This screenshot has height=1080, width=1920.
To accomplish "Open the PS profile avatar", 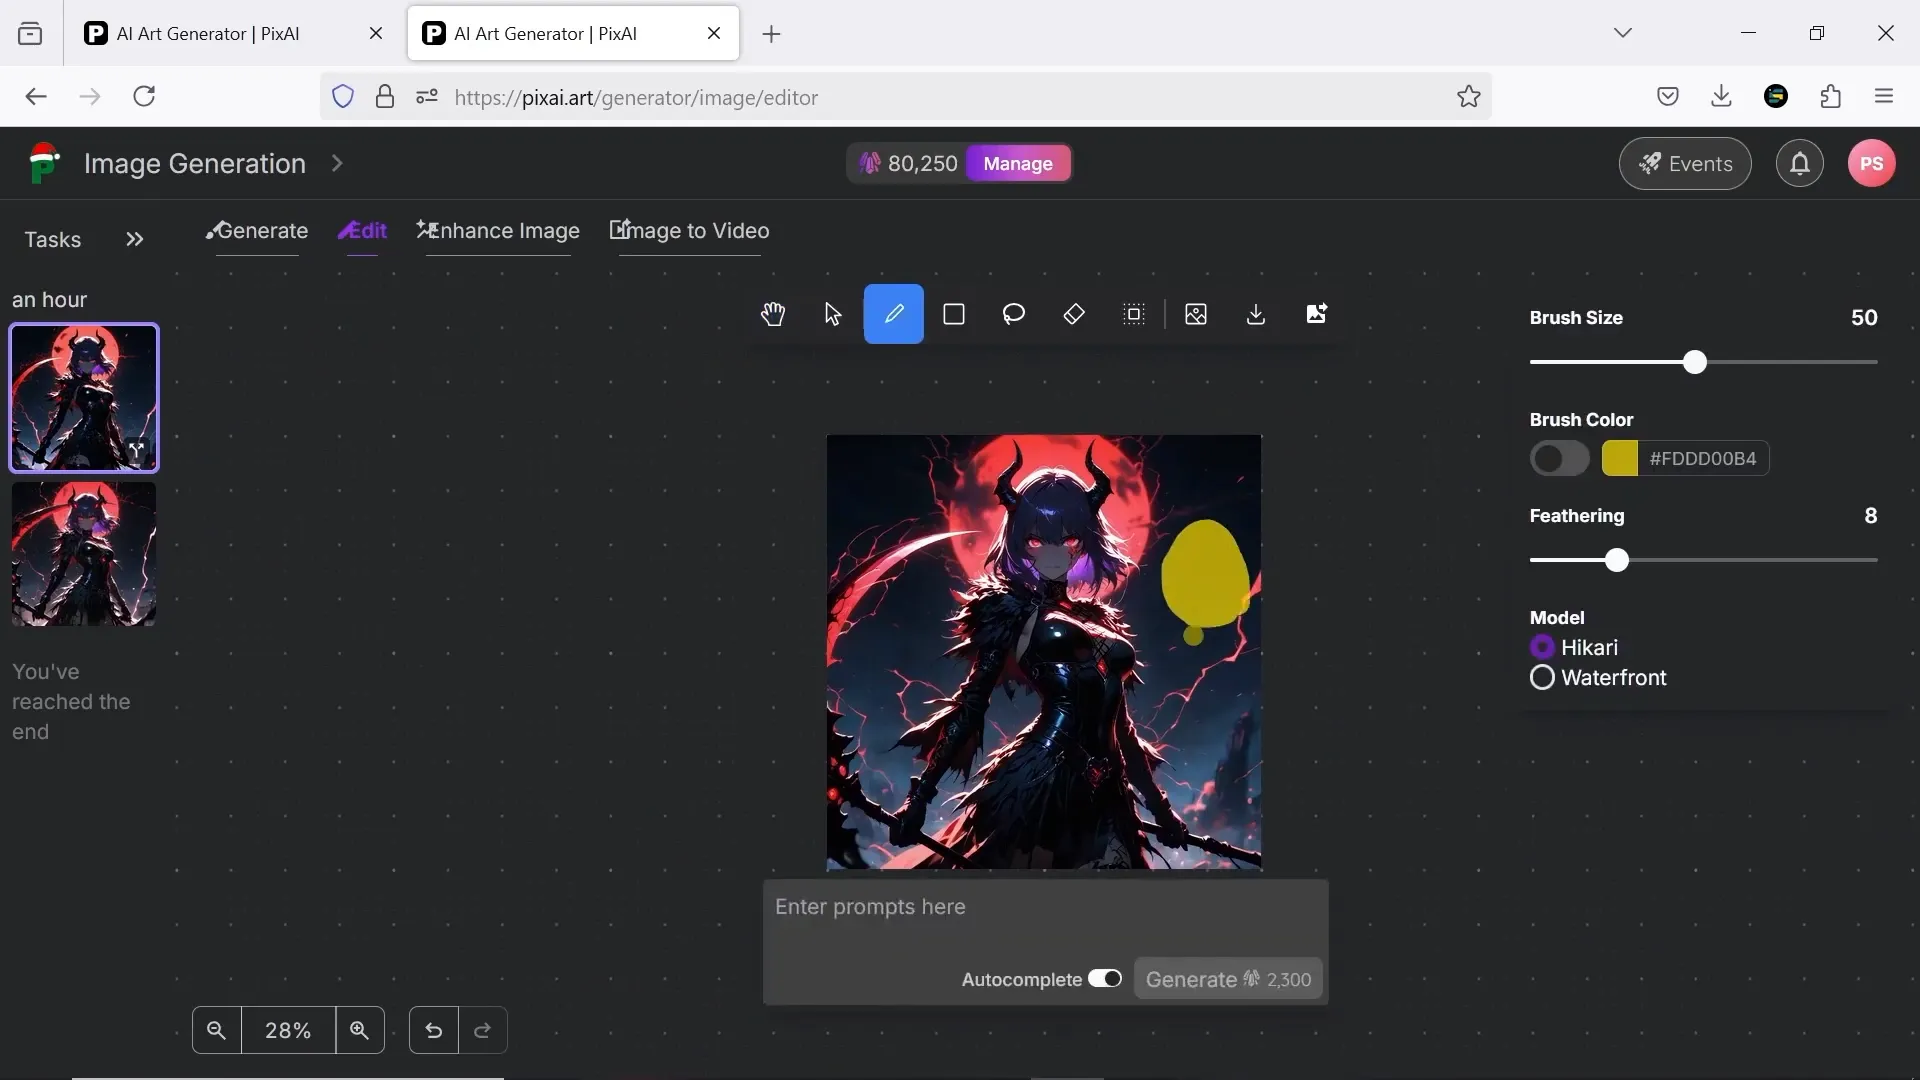I will [x=1872, y=163].
